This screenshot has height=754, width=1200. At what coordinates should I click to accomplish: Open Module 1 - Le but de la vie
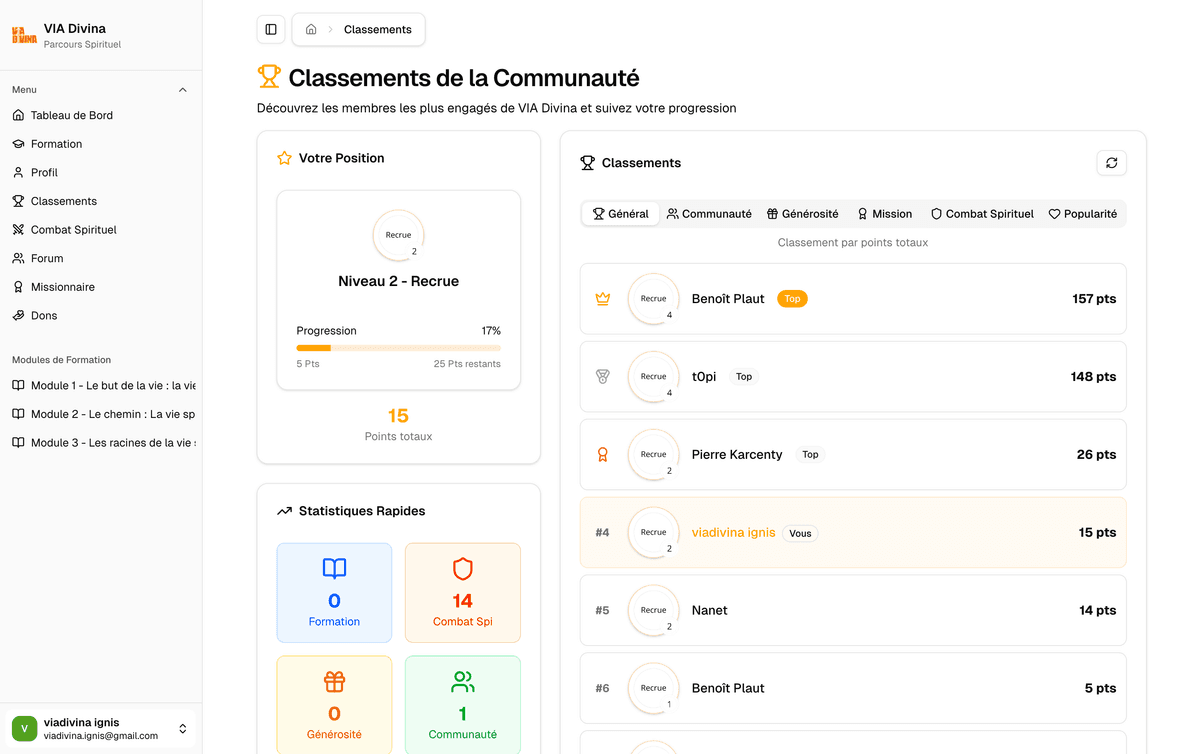pyautogui.click(x=100, y=385)
